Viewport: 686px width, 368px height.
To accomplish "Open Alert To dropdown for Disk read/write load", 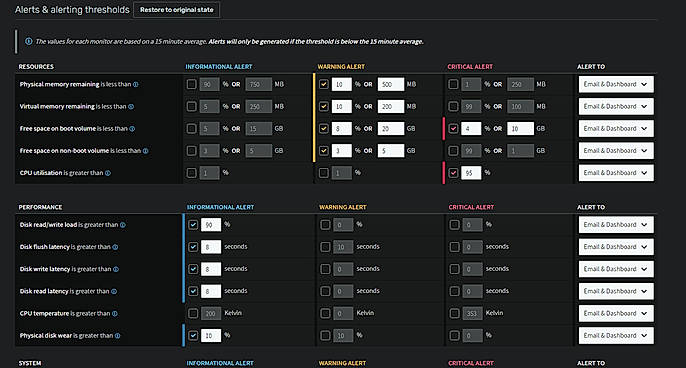I will (x=616, y=225).
